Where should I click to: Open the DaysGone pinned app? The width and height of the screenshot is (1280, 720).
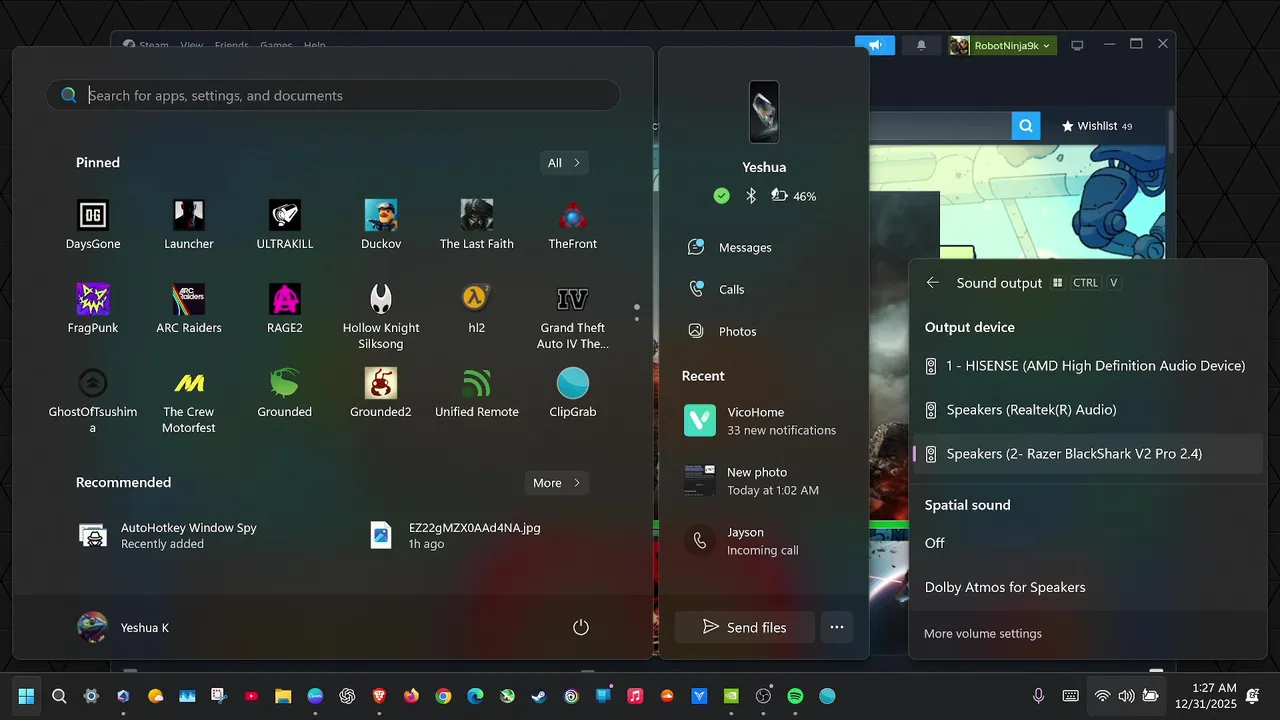[93, 224]
